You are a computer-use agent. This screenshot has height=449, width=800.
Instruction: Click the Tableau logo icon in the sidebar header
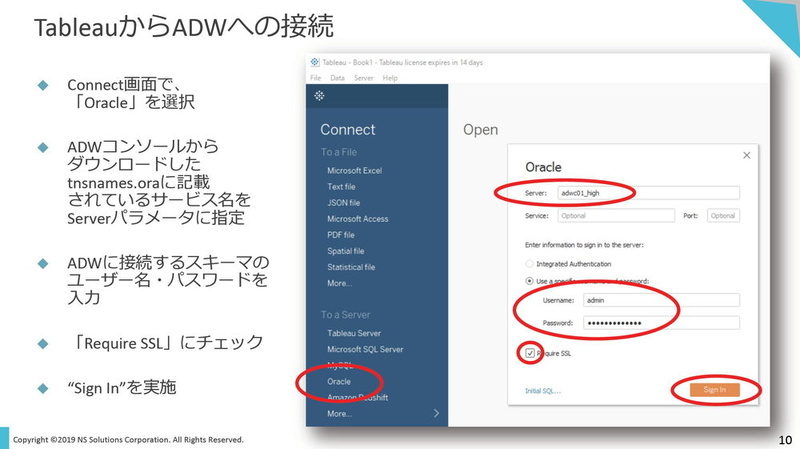(319, 95)
